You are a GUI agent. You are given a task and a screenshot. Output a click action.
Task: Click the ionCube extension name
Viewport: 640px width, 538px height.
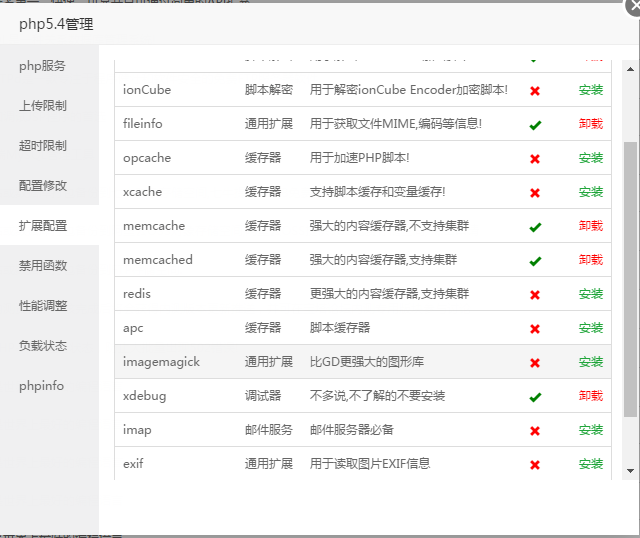point(147,90)
